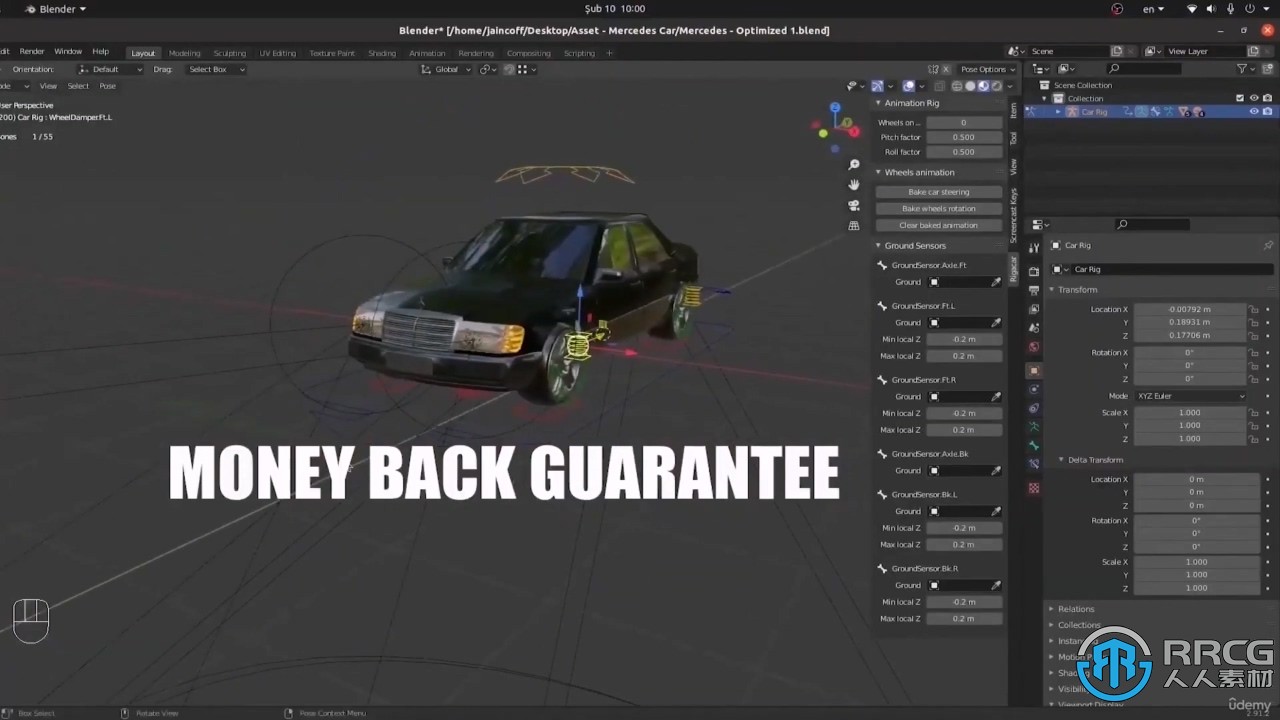Lock Location X padlock toggle

[x=1254, y=310]
